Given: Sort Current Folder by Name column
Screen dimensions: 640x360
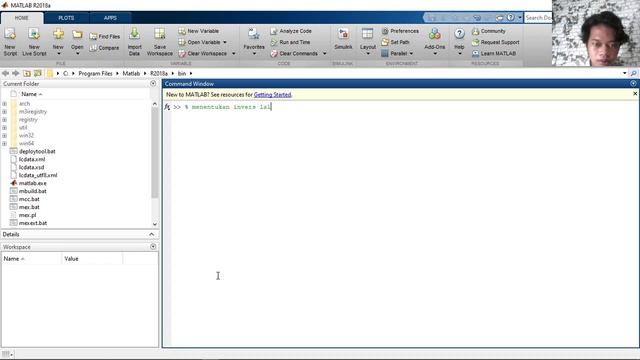Looking at the screenshot, I should pyautogui.click(x=31, y=94).
